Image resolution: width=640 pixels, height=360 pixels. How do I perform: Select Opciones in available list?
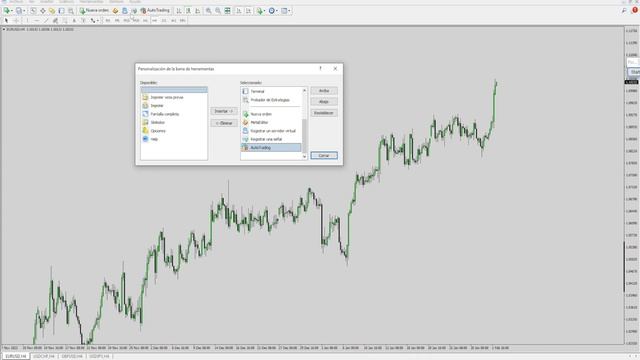tap(174, 131)
